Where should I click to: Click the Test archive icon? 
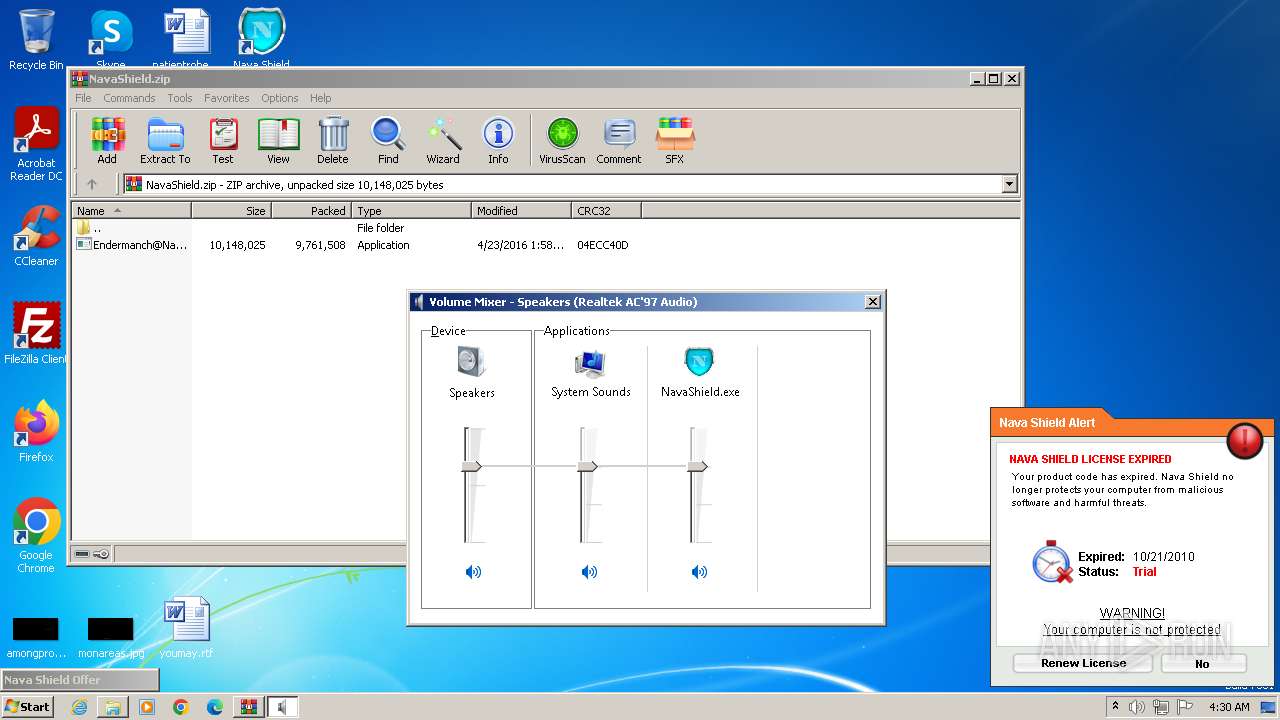click(x=223, y=140)
